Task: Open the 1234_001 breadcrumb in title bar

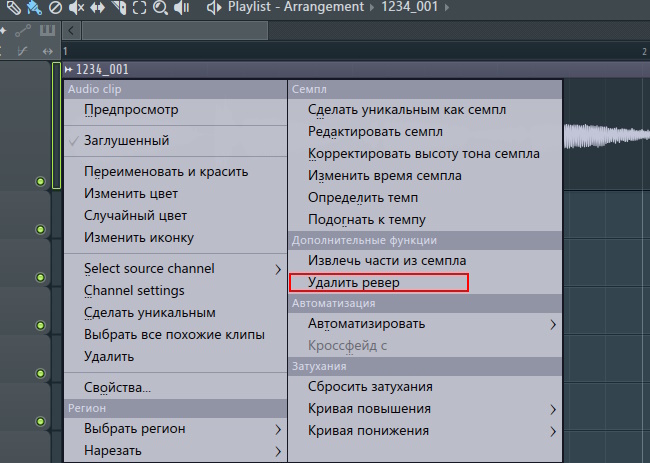Action: click(x=410, y=7)
